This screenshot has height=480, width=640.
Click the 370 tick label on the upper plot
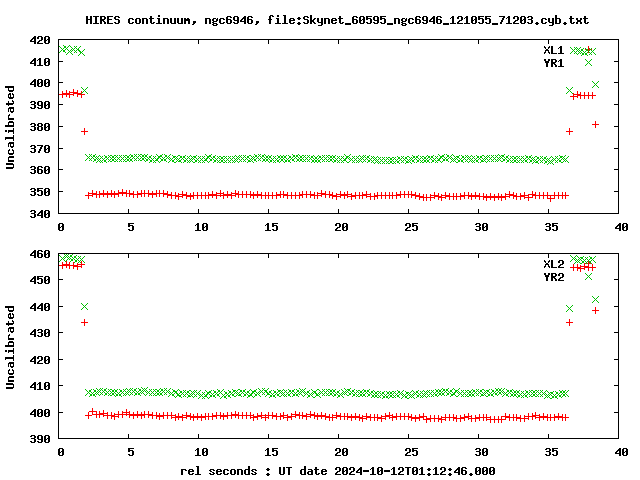point(40,149)
